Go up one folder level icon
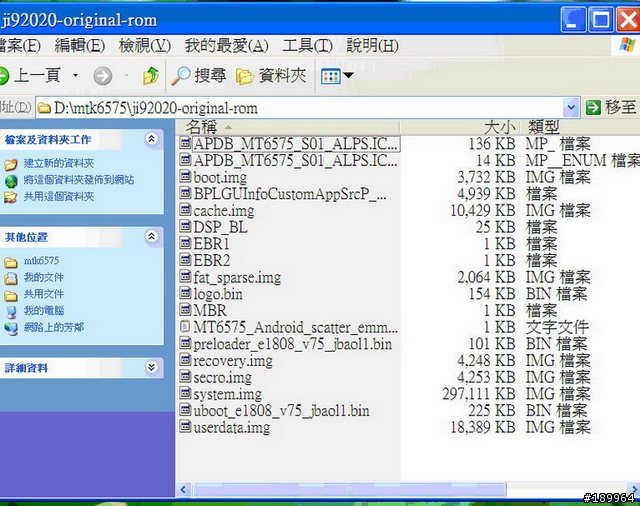The height and width of the screenshot is (506, 640). click(x=151, y=75)
